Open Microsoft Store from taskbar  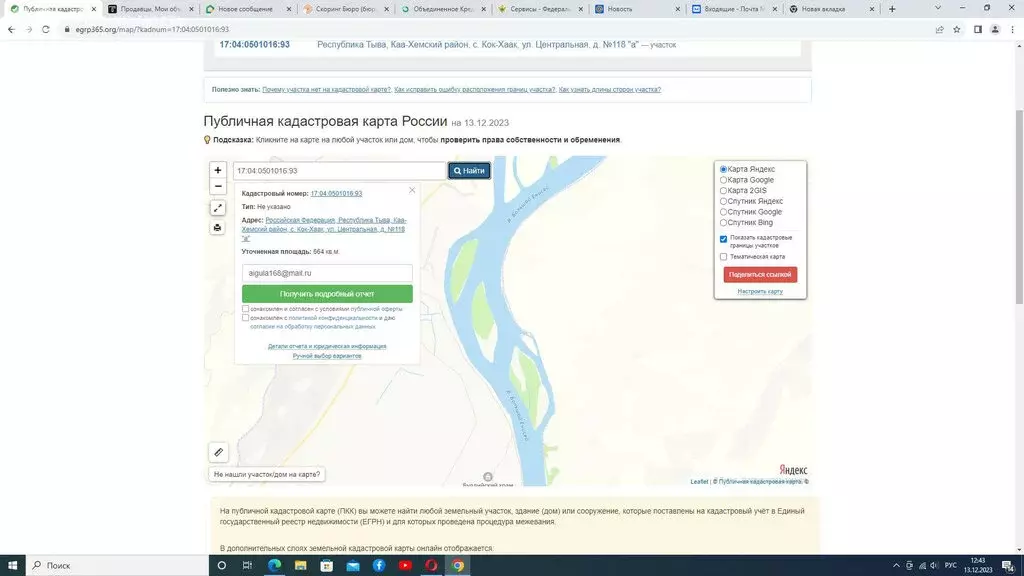tap(327, 566)
